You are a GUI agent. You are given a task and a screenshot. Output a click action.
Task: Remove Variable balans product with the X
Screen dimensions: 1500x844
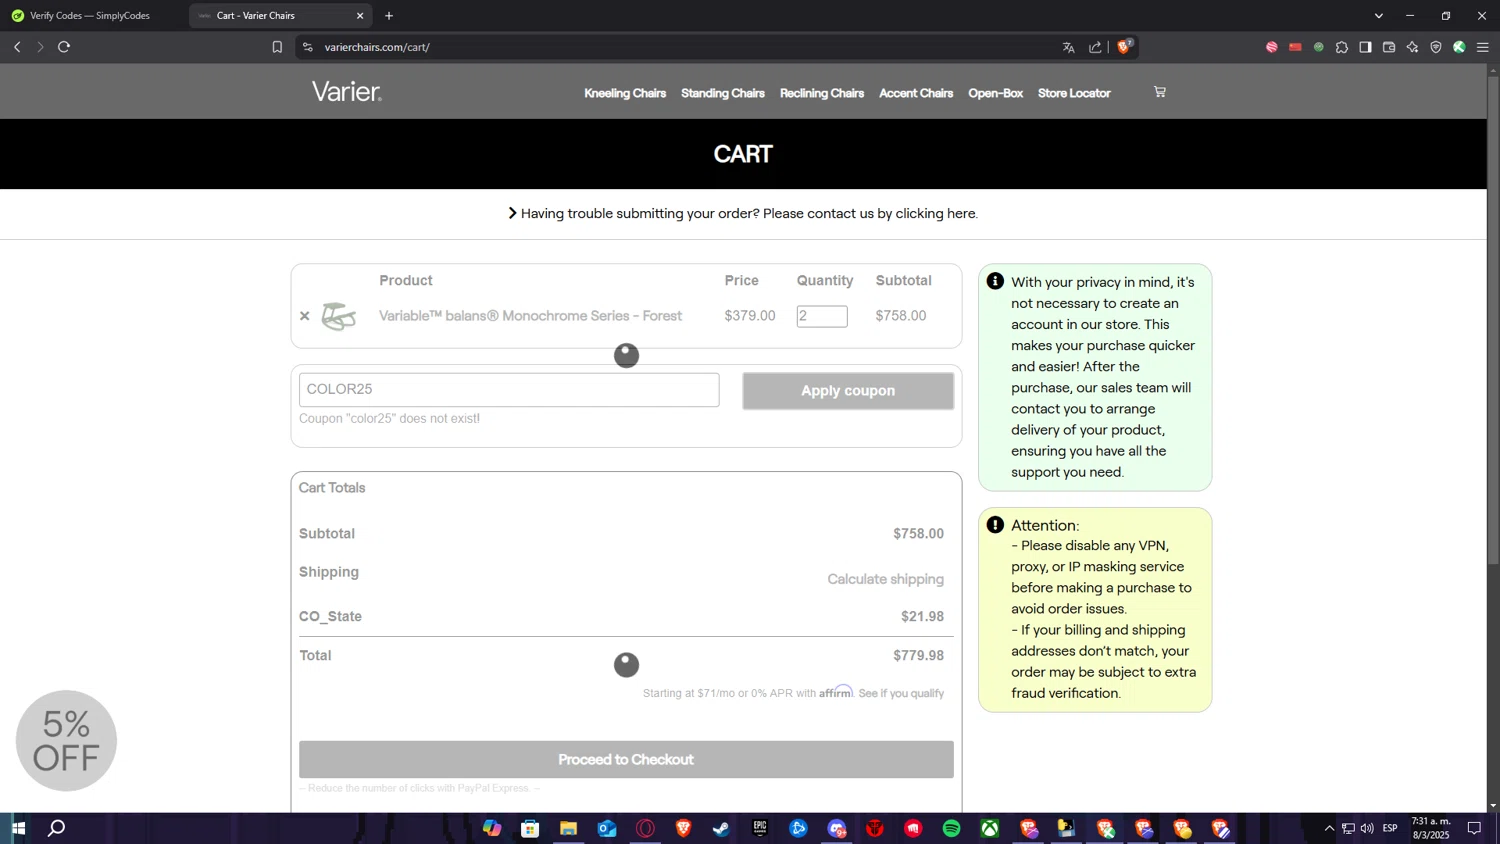pos(305,316)
